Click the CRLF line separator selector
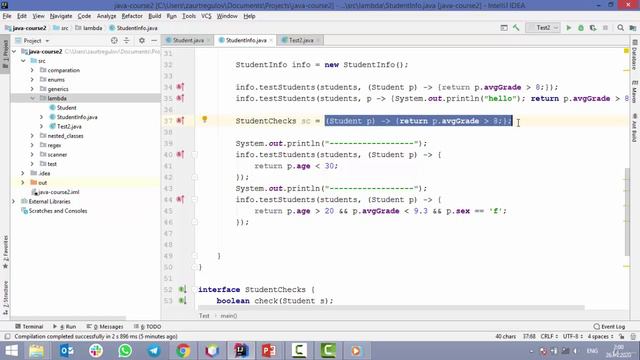640x360 pixels. point(549,337)
